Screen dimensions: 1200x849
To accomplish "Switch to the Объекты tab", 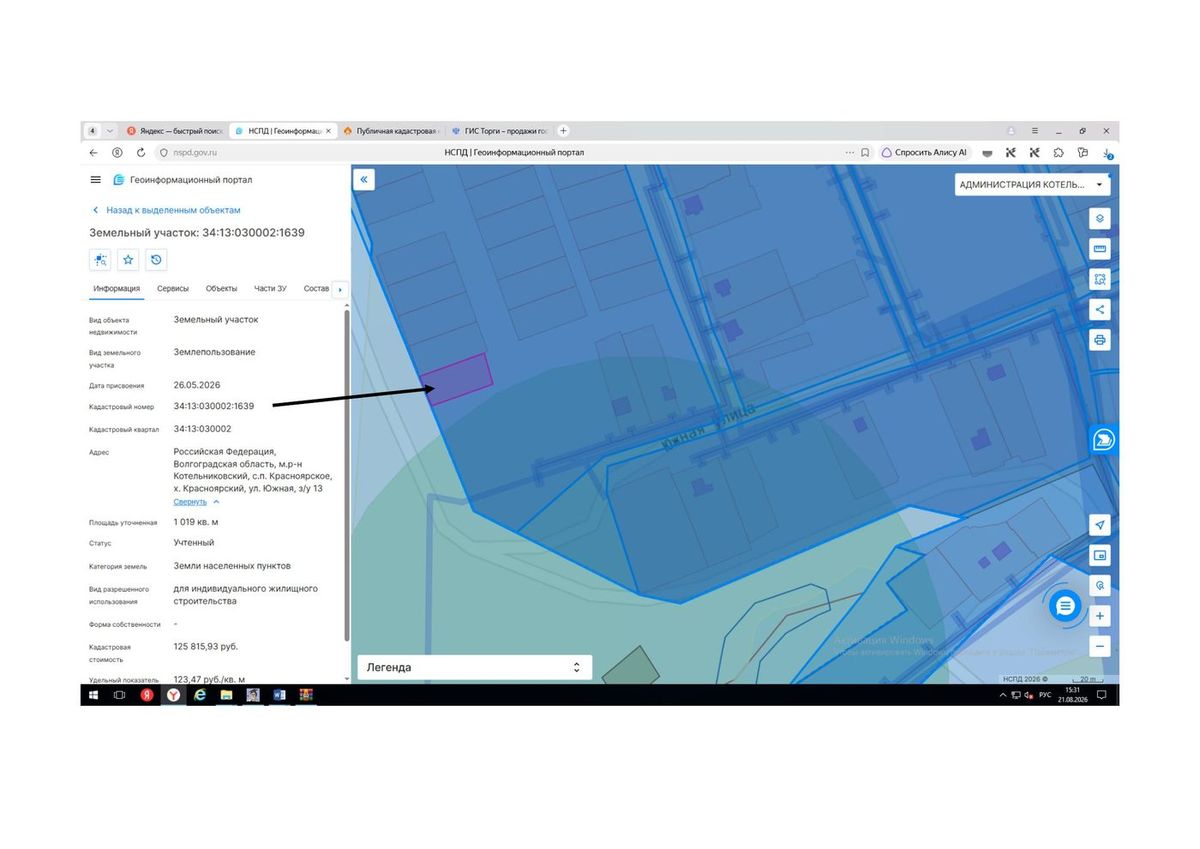I will coord(221,289).
